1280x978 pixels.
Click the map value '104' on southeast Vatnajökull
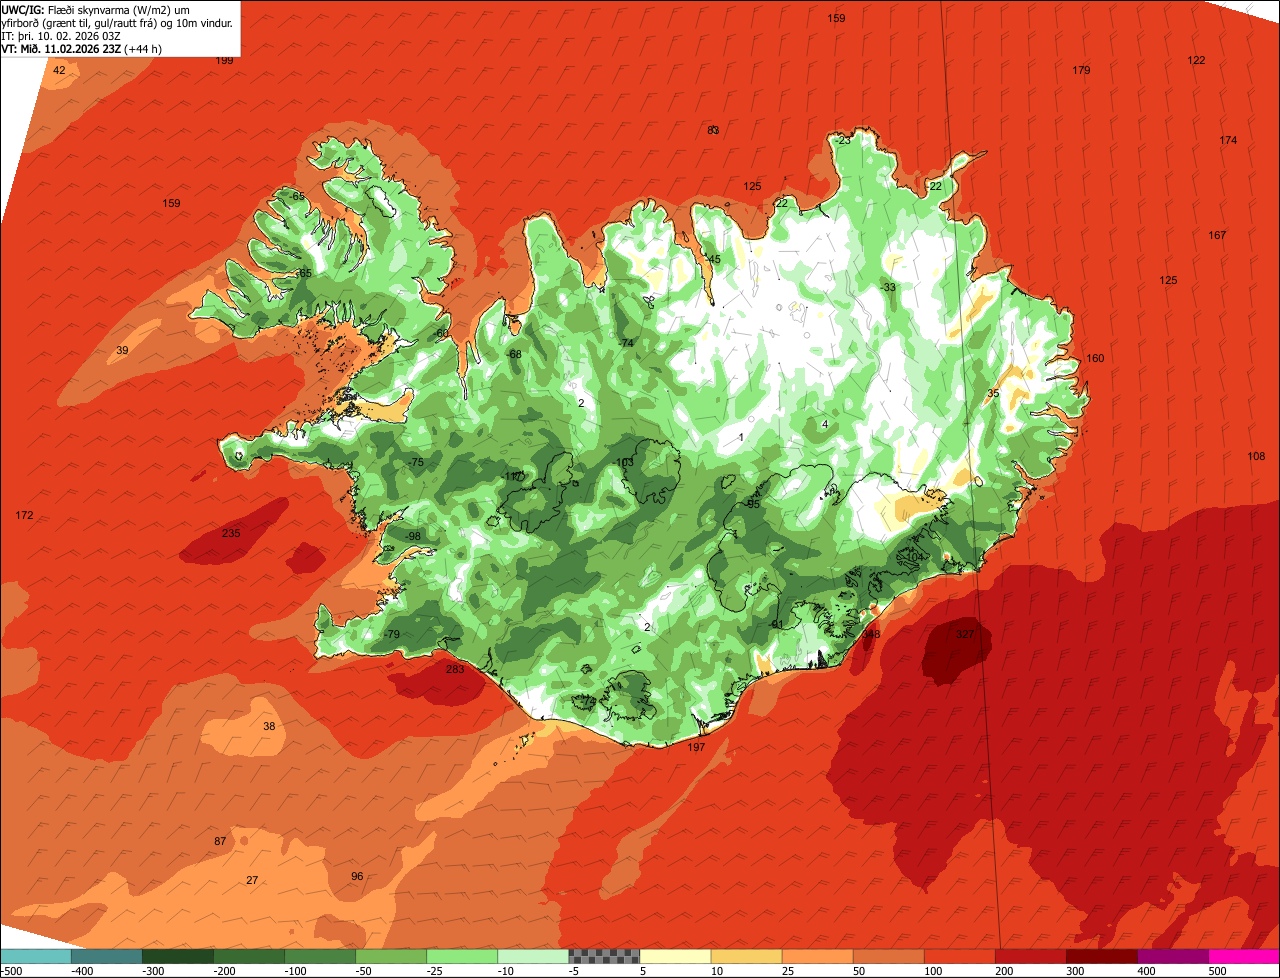913,557
